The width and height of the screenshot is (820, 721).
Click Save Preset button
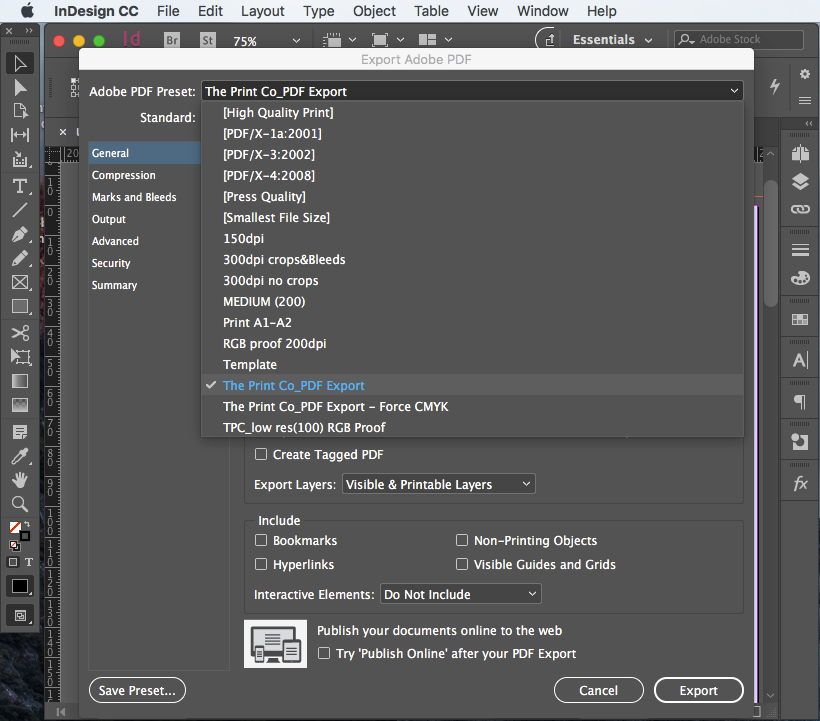tap(137, 690)
